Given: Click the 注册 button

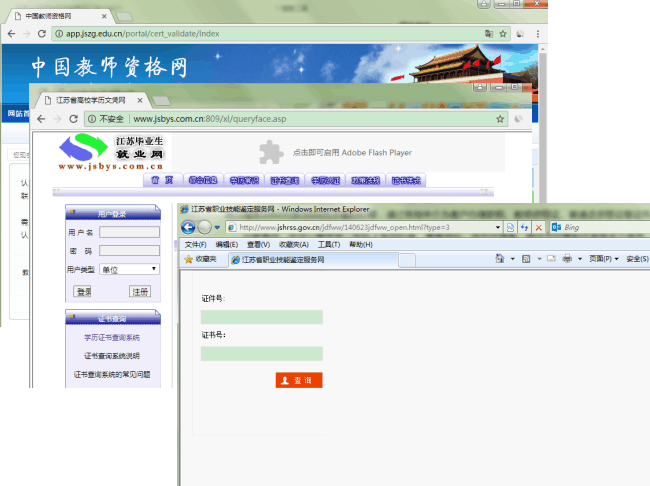Looking at the screenshot, I should tap(140, 292).
